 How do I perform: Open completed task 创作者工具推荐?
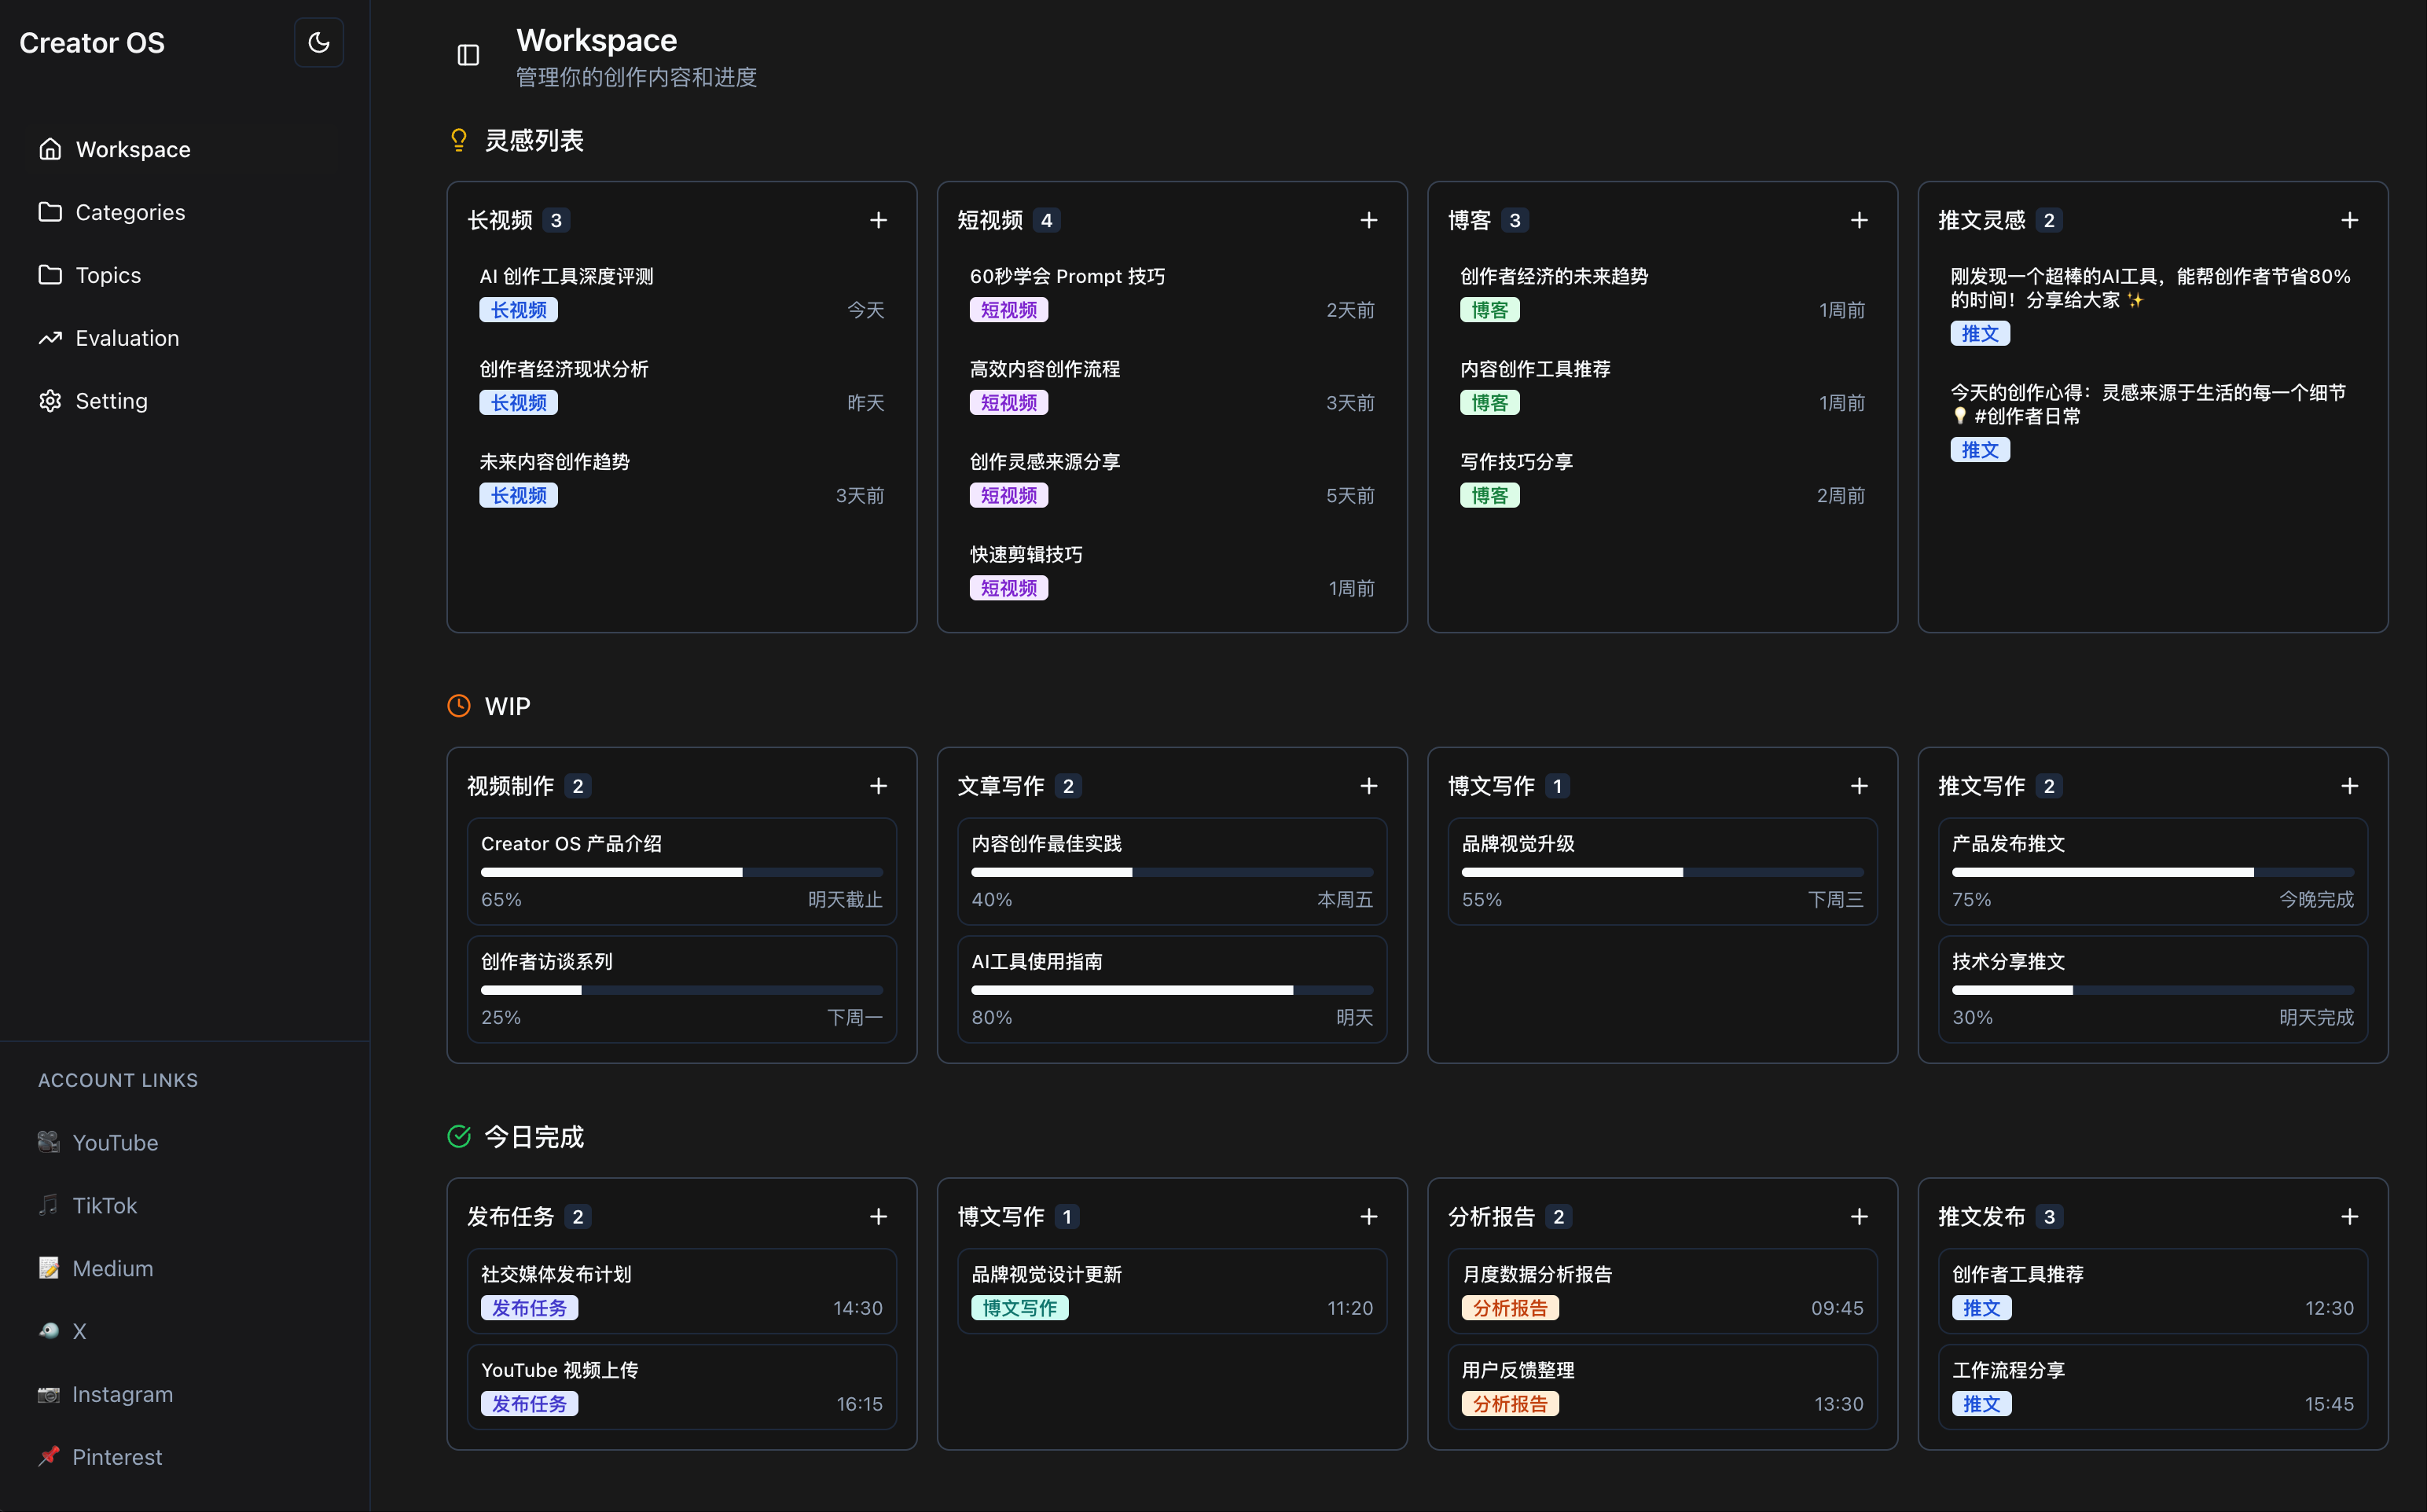tap(2153, 1290)
